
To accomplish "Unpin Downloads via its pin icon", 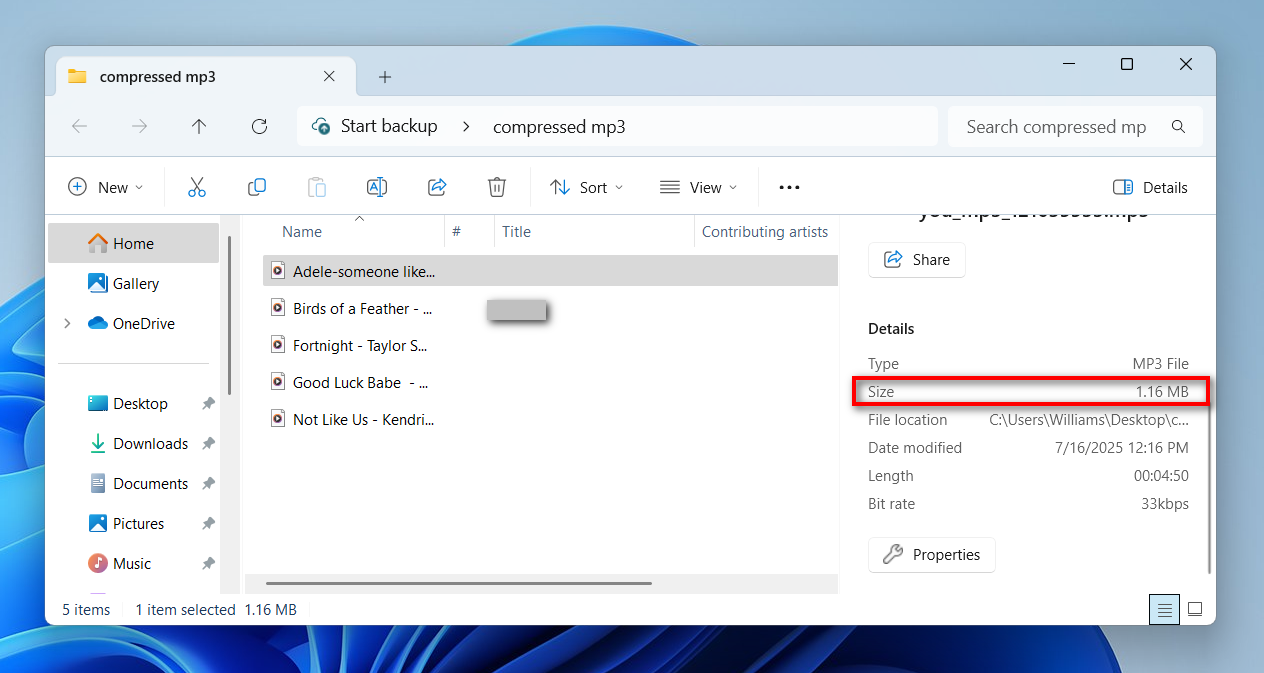I will point(208,444).
